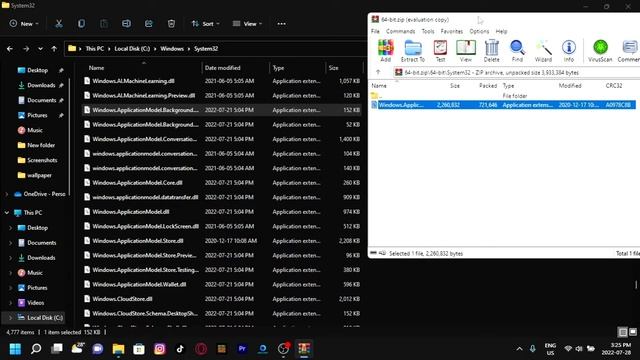The image size is (640, 360).
Task: Click This PC breadcrumb in address bar
Action: point(95,49)
